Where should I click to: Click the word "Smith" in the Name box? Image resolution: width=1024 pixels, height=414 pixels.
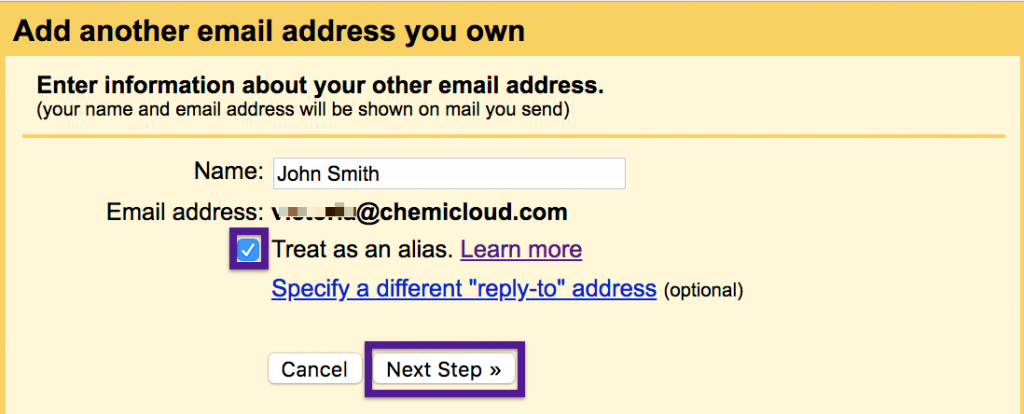[x=355, y=173]
